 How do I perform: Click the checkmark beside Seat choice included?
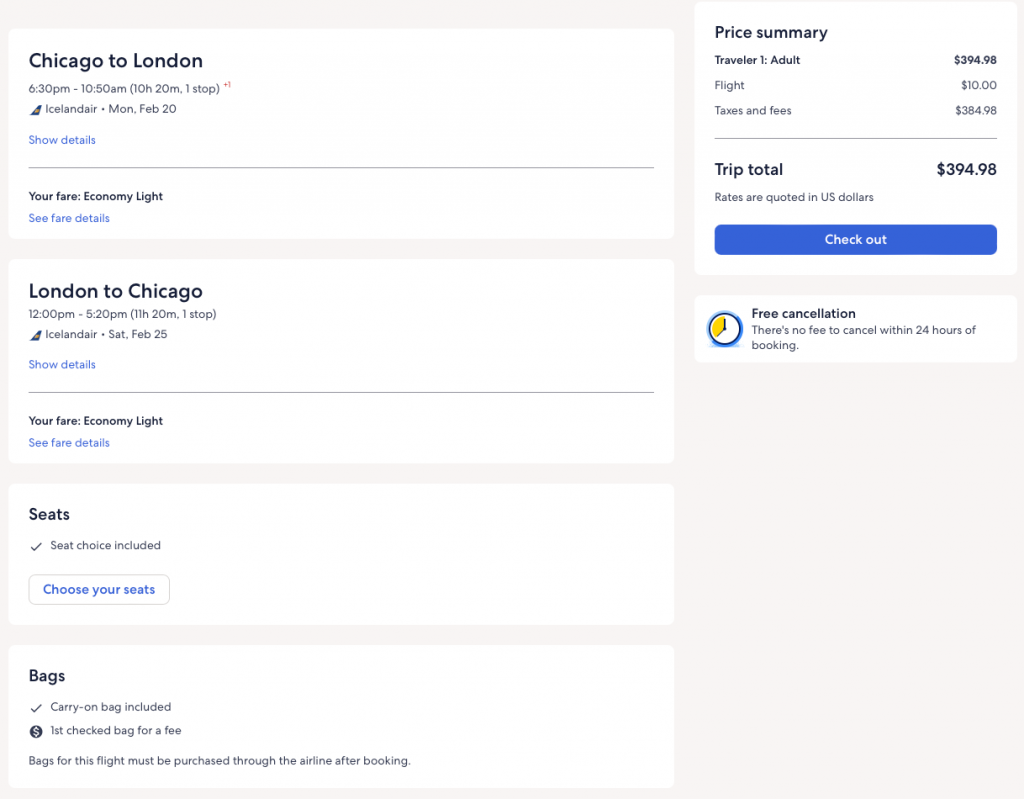[x=37, y=546]
